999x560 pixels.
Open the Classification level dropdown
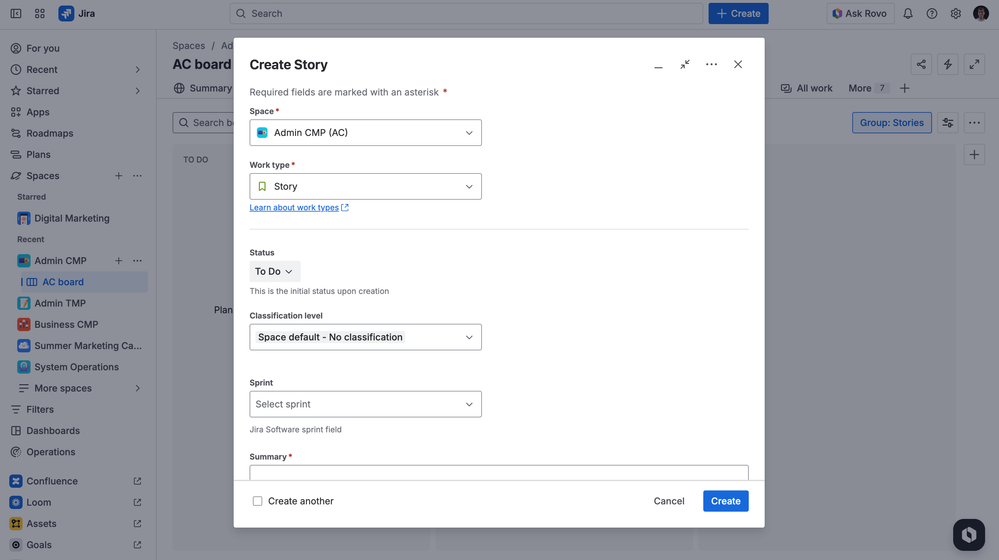[x=365, y=337]
